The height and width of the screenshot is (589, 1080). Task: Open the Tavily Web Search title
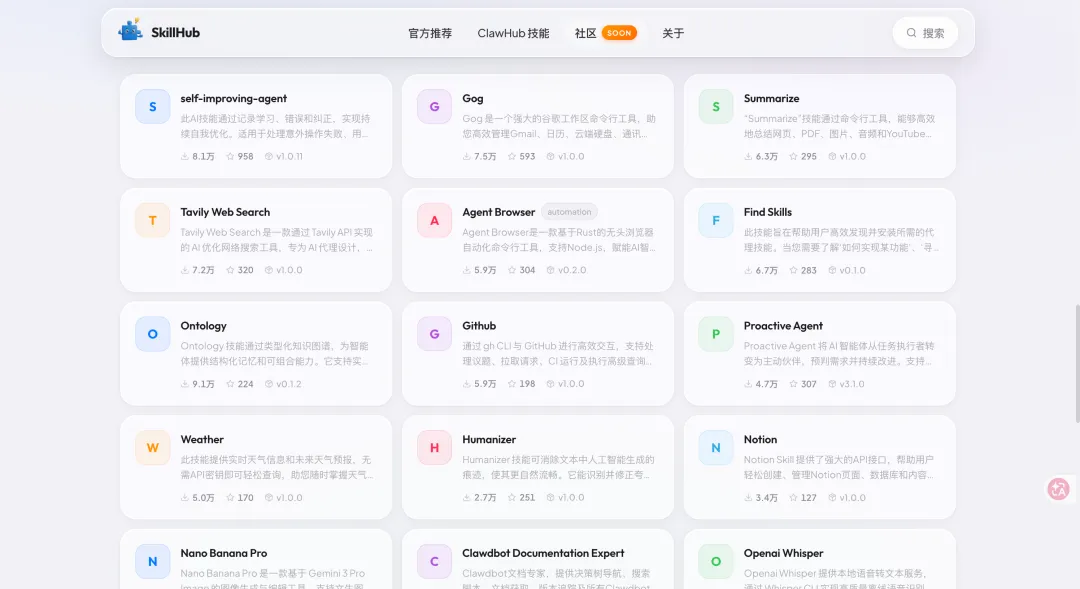225,212
